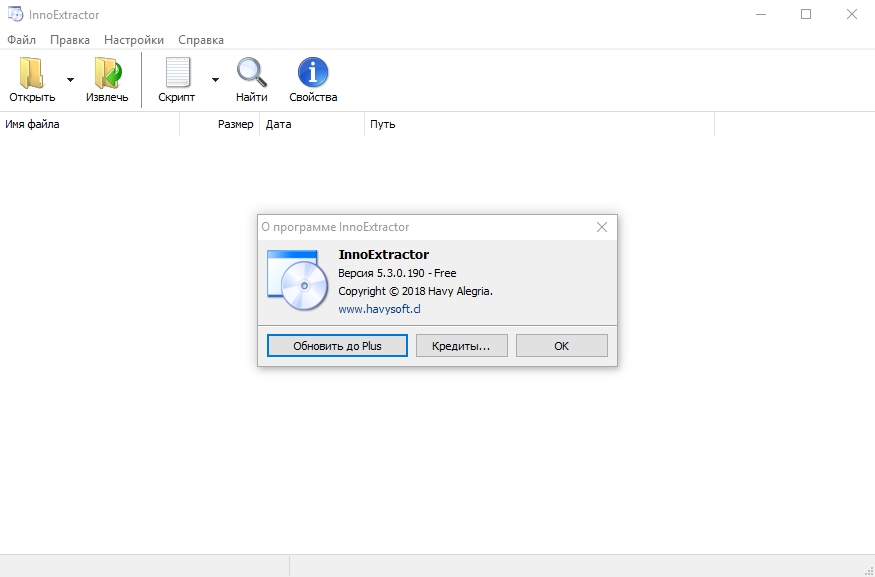The width and height of the screenshot is (875, 577).
Task: Expand the Открыть dropdown arrow
Action: [70, 80]
